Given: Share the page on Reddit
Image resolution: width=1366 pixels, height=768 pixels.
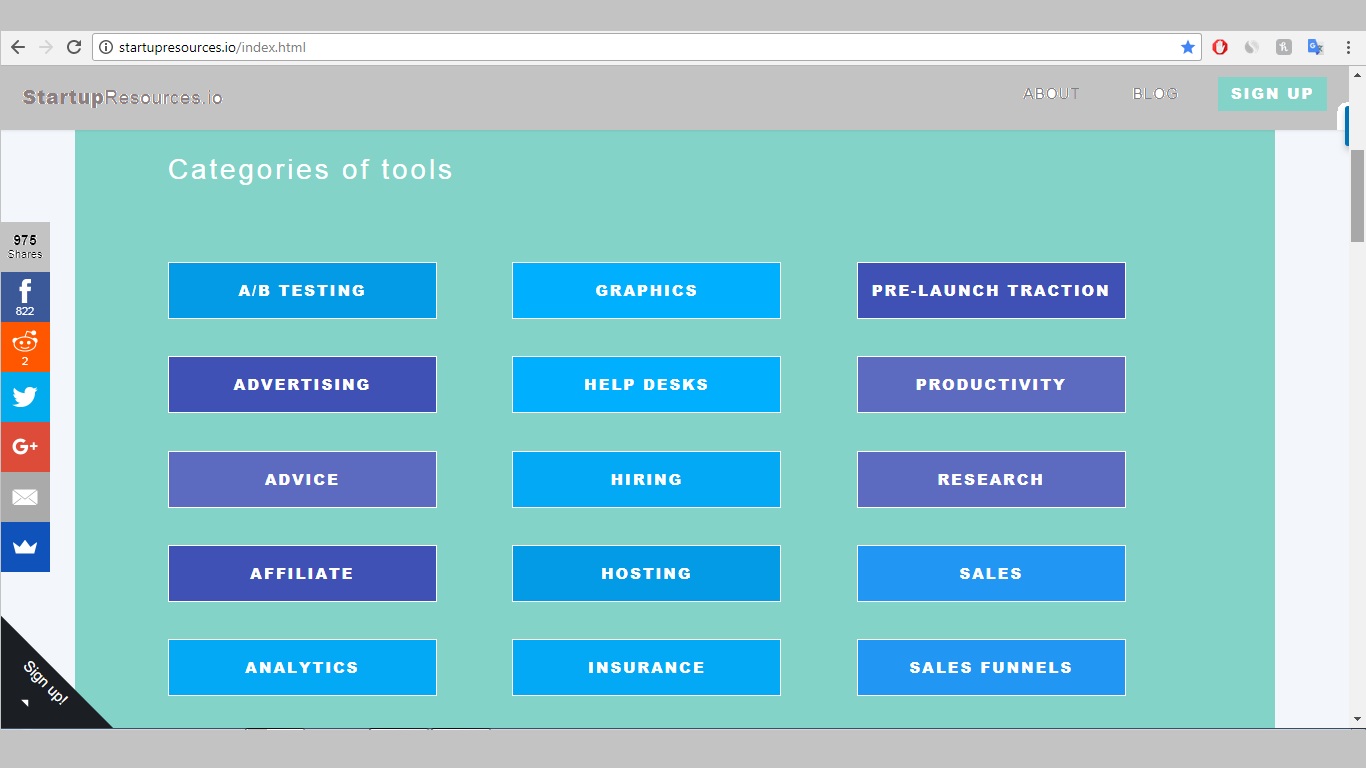Looking at the screenshot, I should pyautogui.click(x=25, y=346).
